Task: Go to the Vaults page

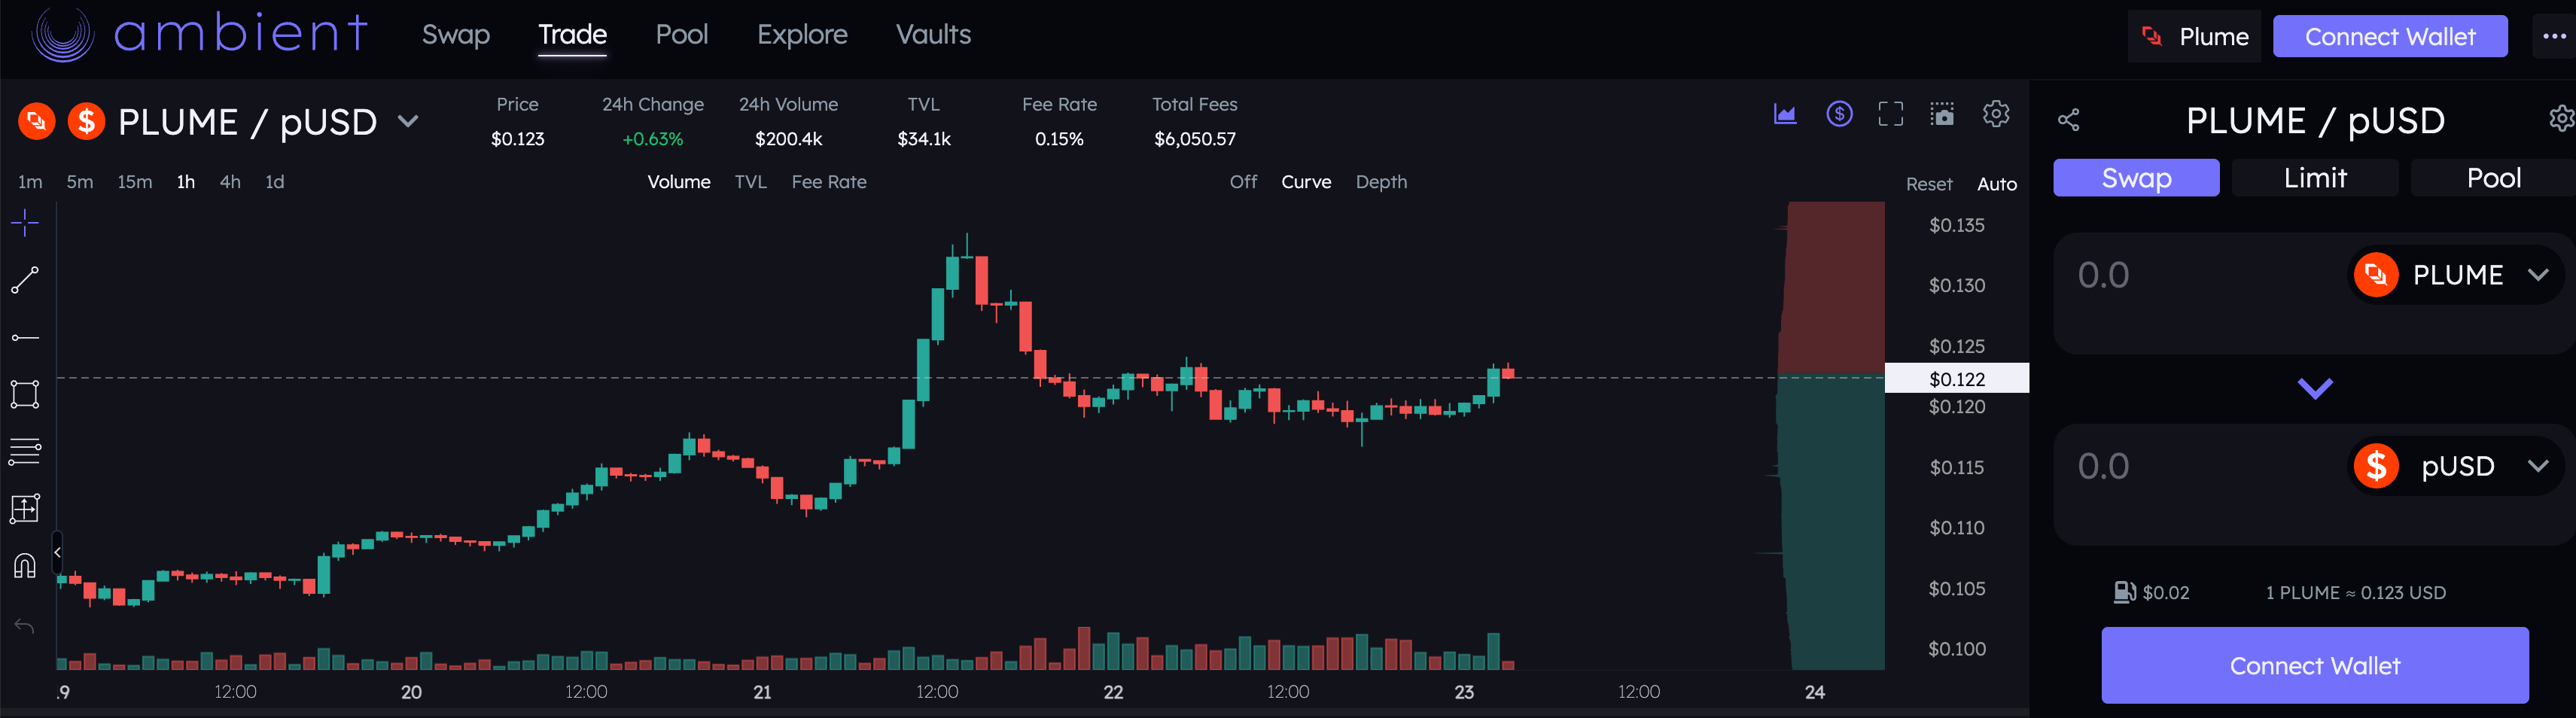Action: (x=933, y=35)
